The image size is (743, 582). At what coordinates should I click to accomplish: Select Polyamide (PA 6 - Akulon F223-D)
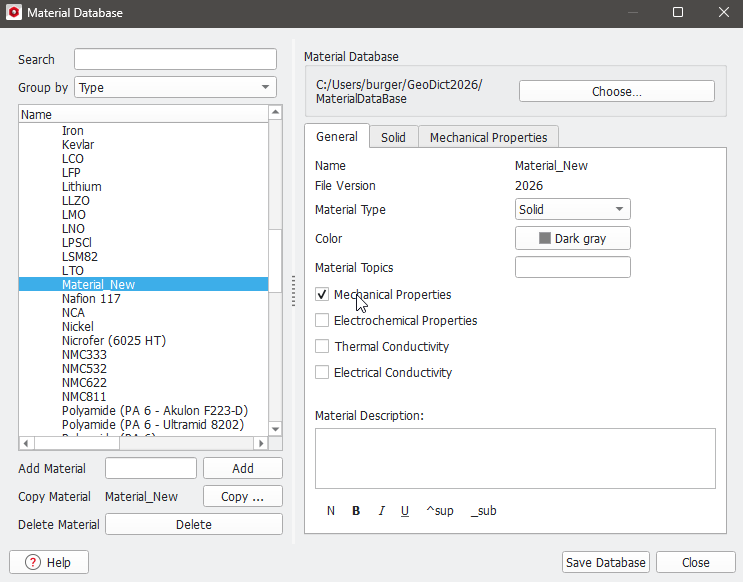pos(155,410)
